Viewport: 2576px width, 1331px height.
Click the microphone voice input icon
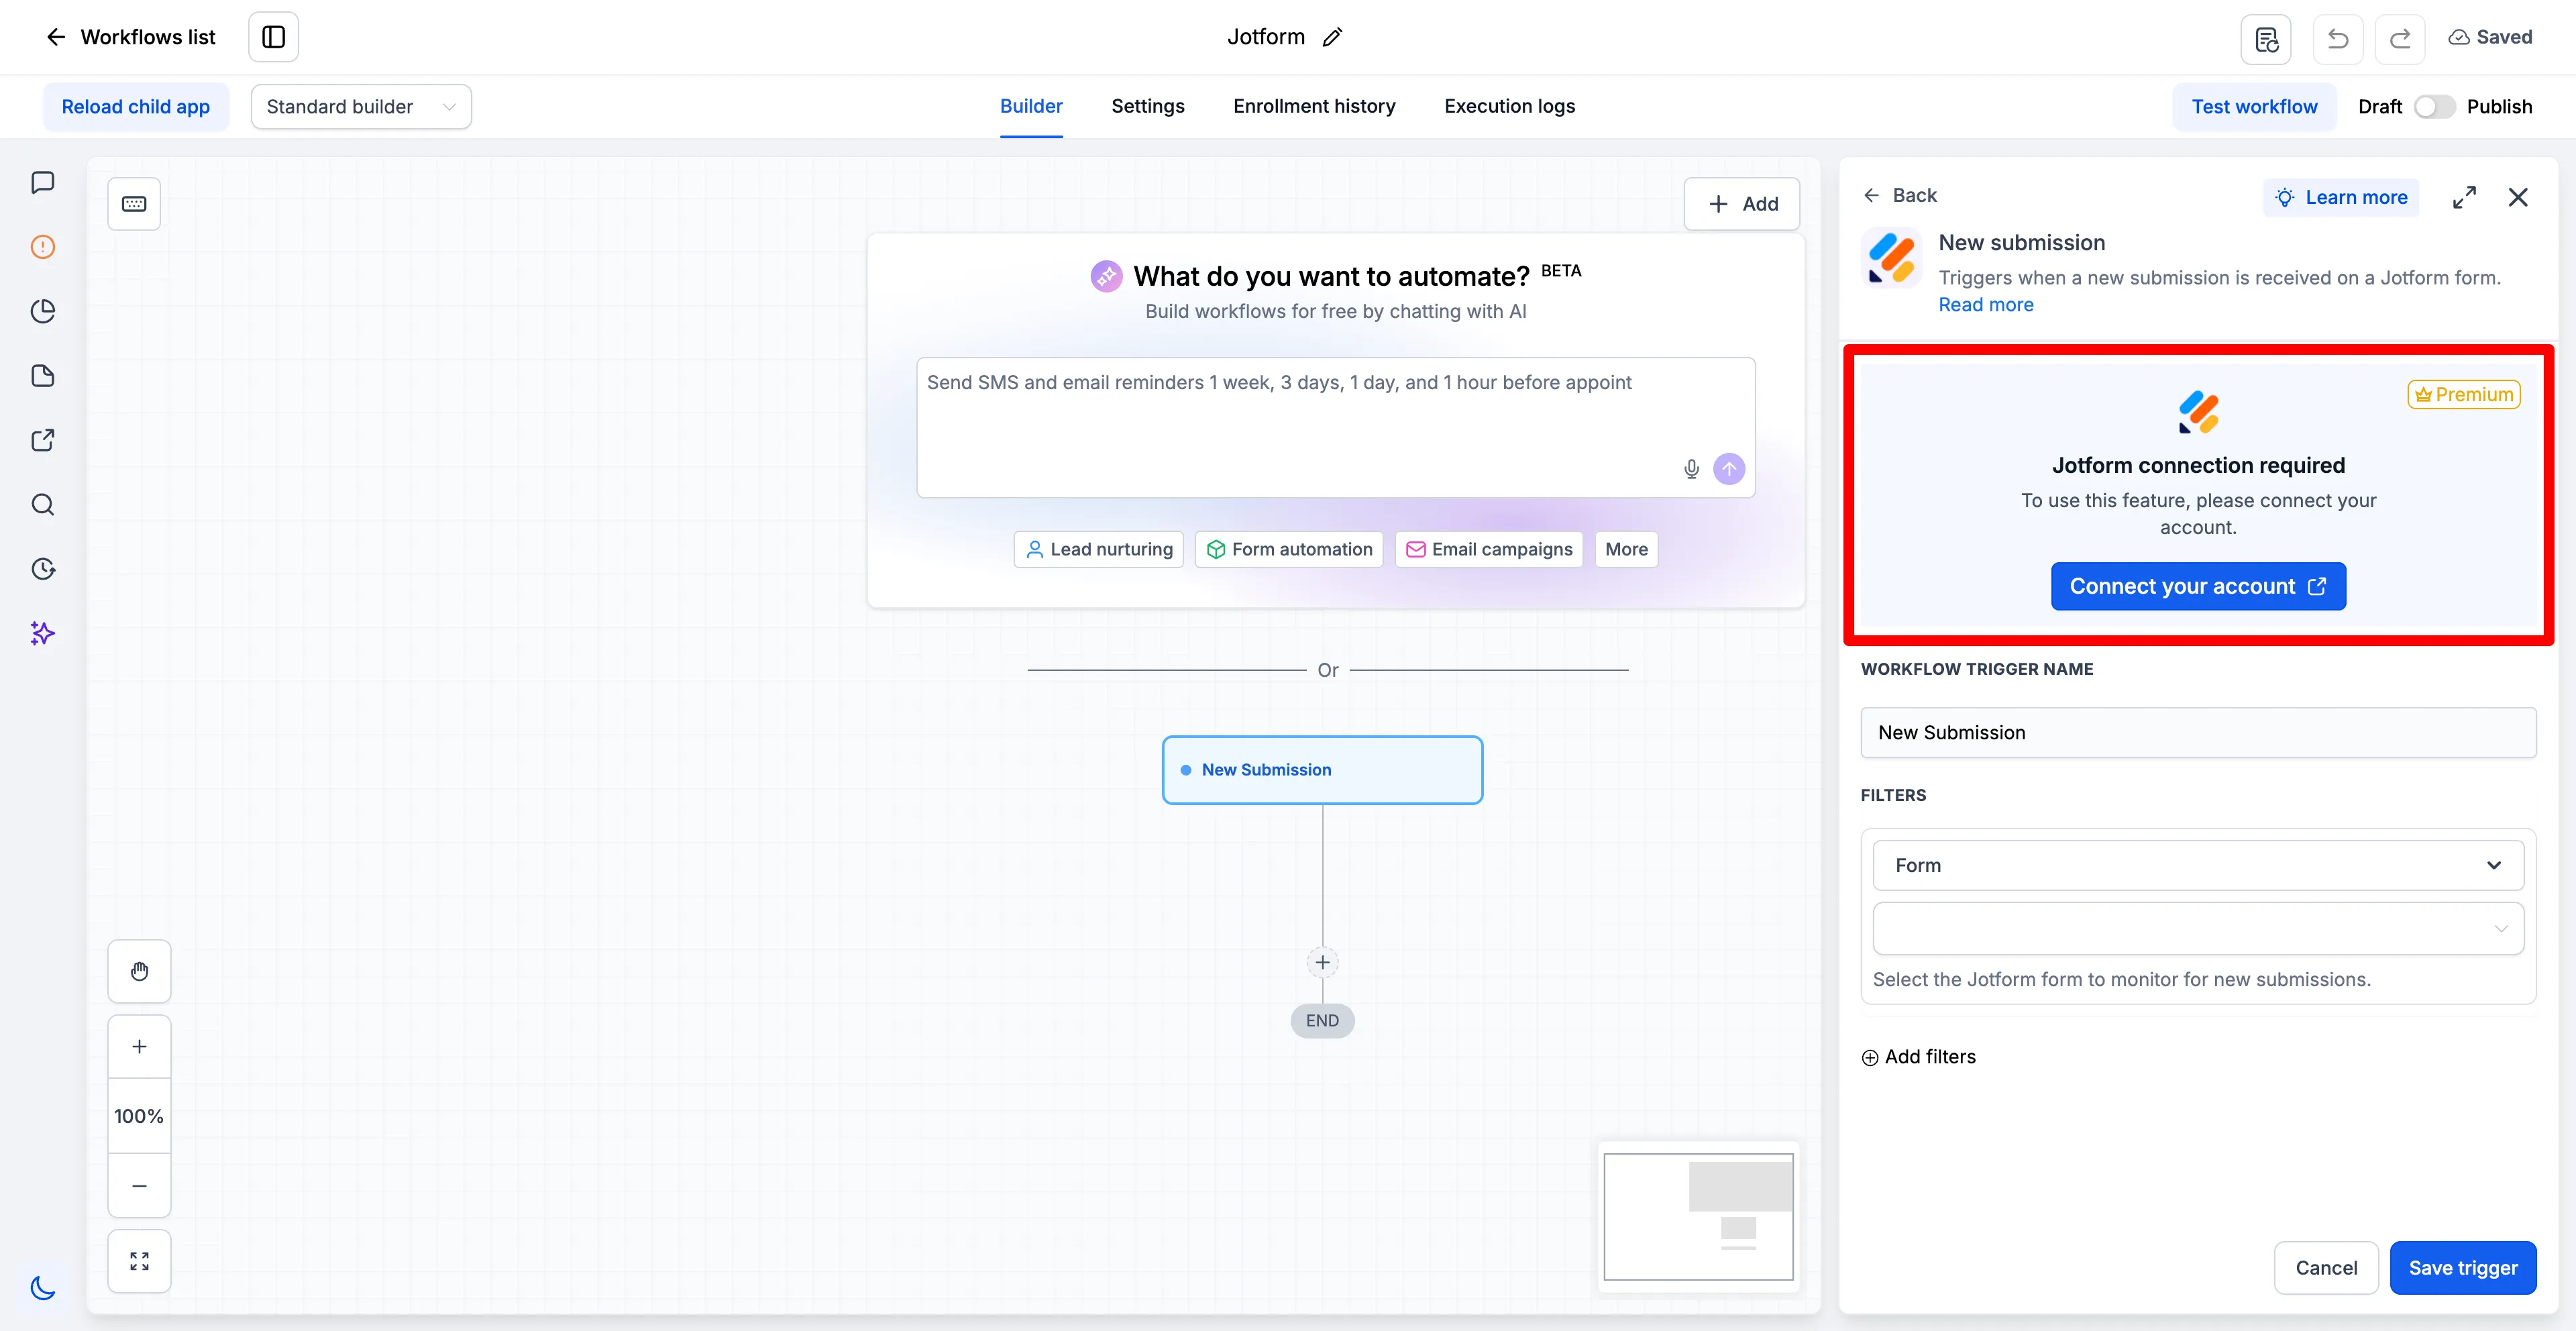coord(1691,469)
